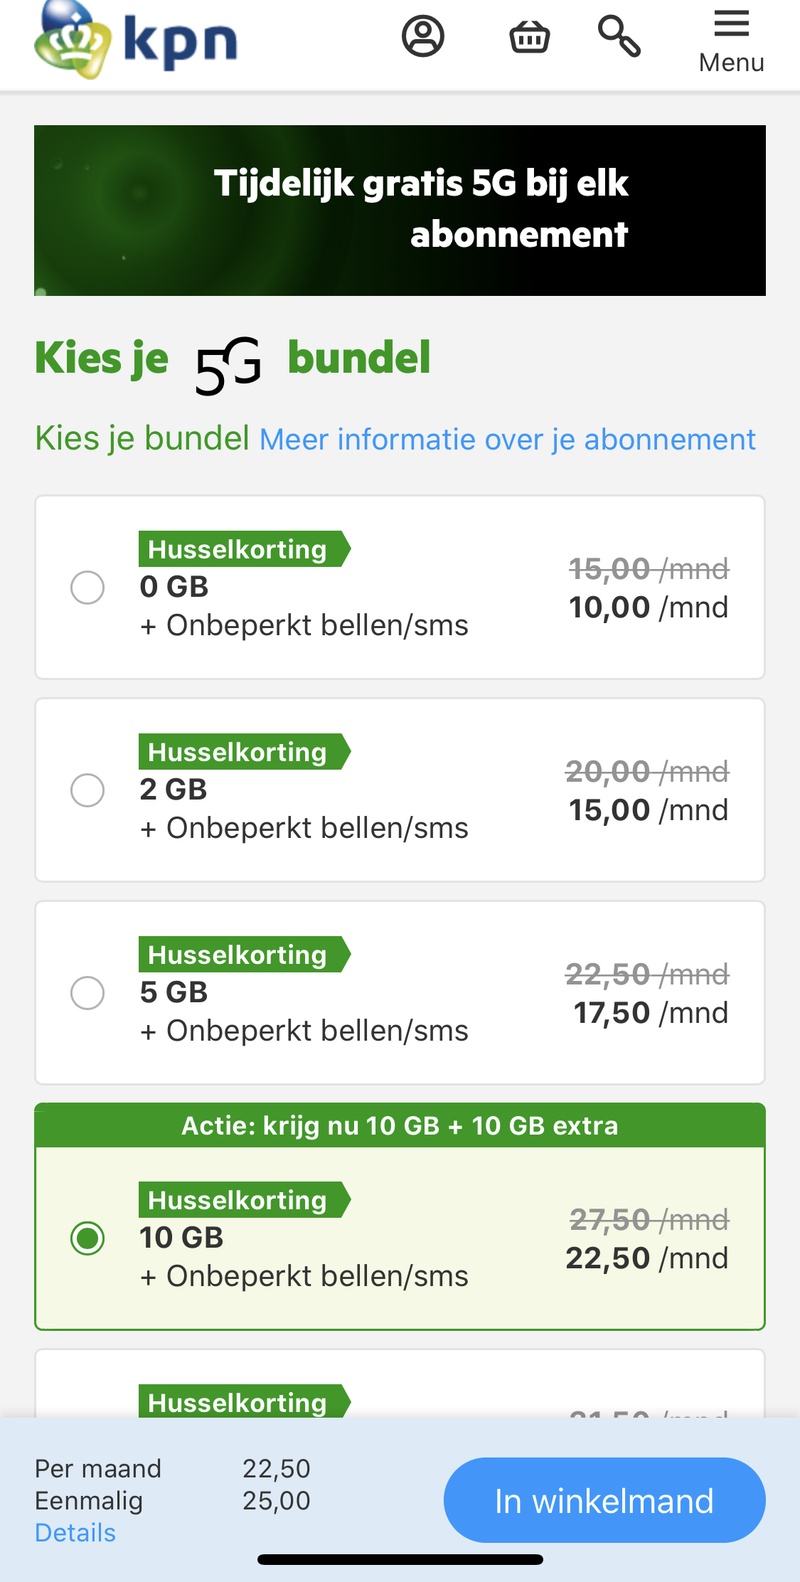Screen dimensions: 800x1582
Task: Open the shopping basket icon
Action: (529, 37)
